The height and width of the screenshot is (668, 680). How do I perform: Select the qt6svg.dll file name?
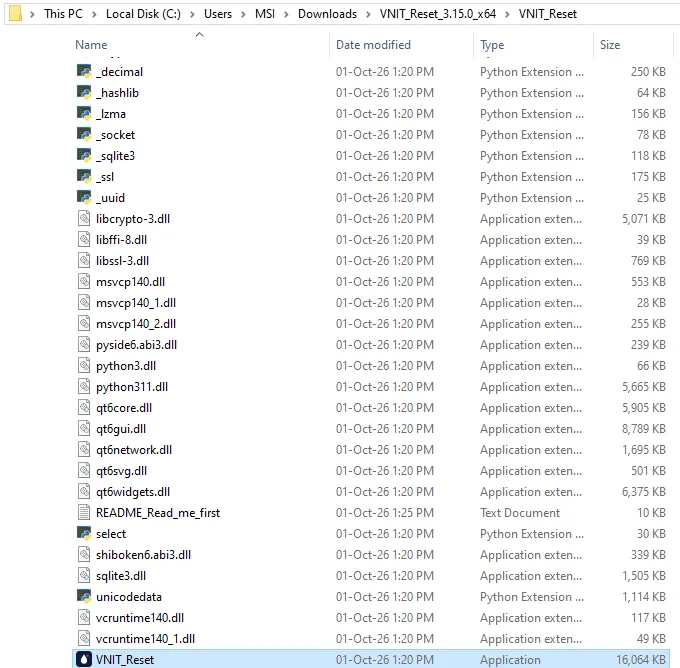coord(121,471)
